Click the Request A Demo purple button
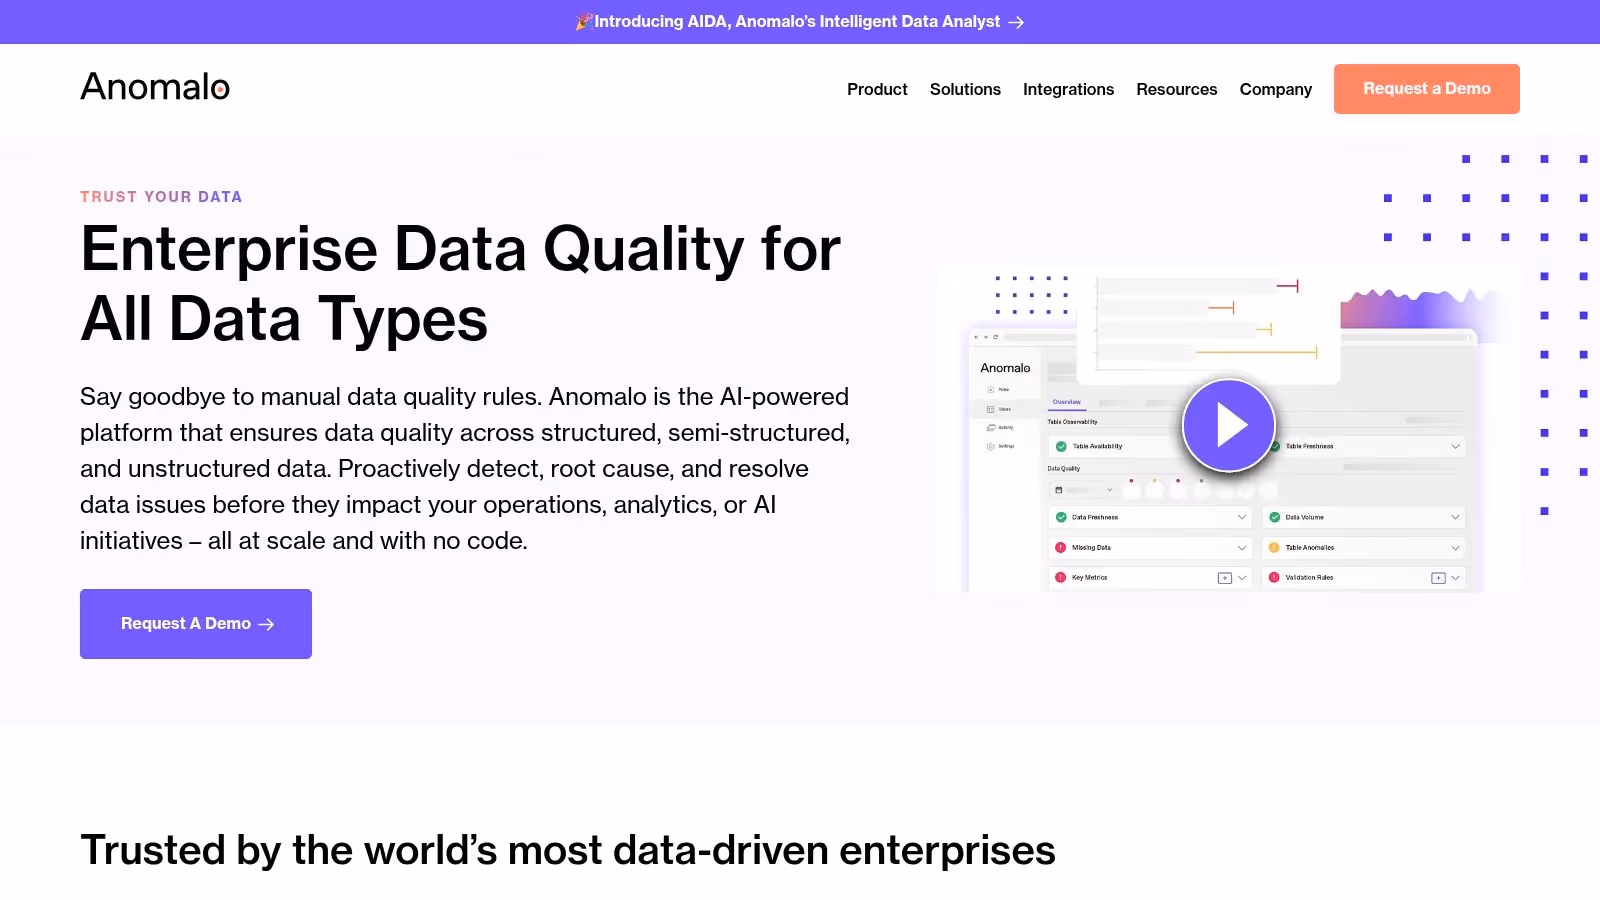 coord(195,623)
